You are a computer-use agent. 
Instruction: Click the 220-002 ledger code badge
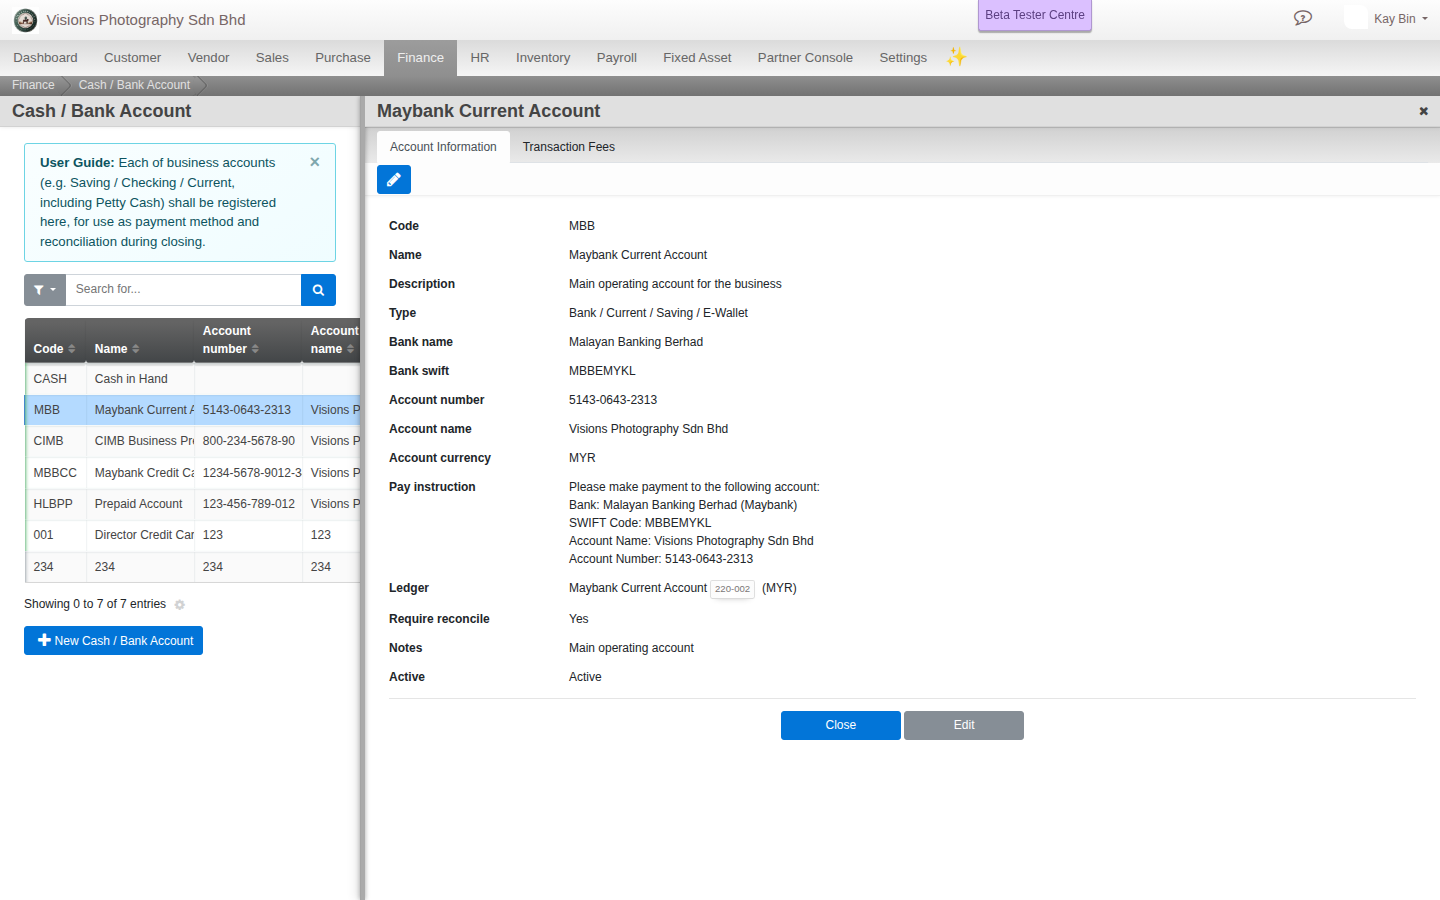733,589
